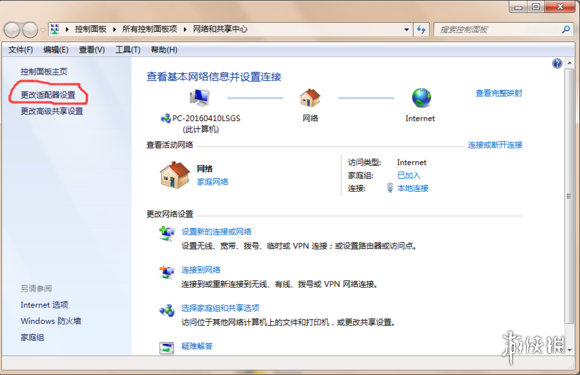Open the 文件(F) menu

coord(20,50)
